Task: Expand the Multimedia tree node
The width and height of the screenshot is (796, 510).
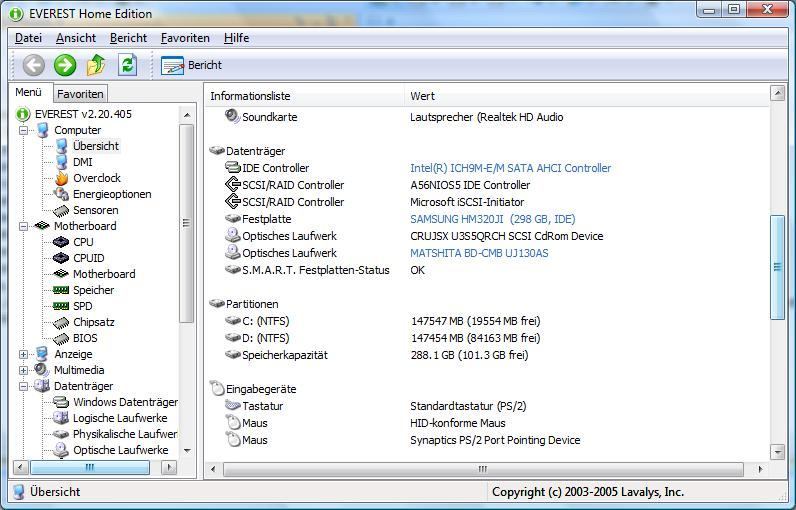Action: pyautogui.click(x=23, y=370)
